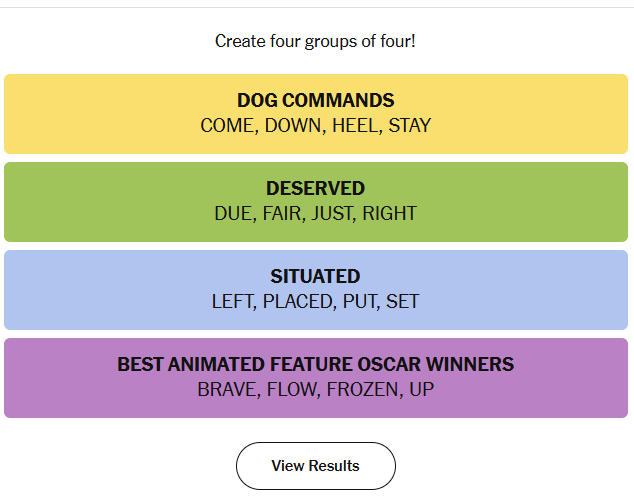Click the "Create four groups of four!" instruction text

point(315,41)
